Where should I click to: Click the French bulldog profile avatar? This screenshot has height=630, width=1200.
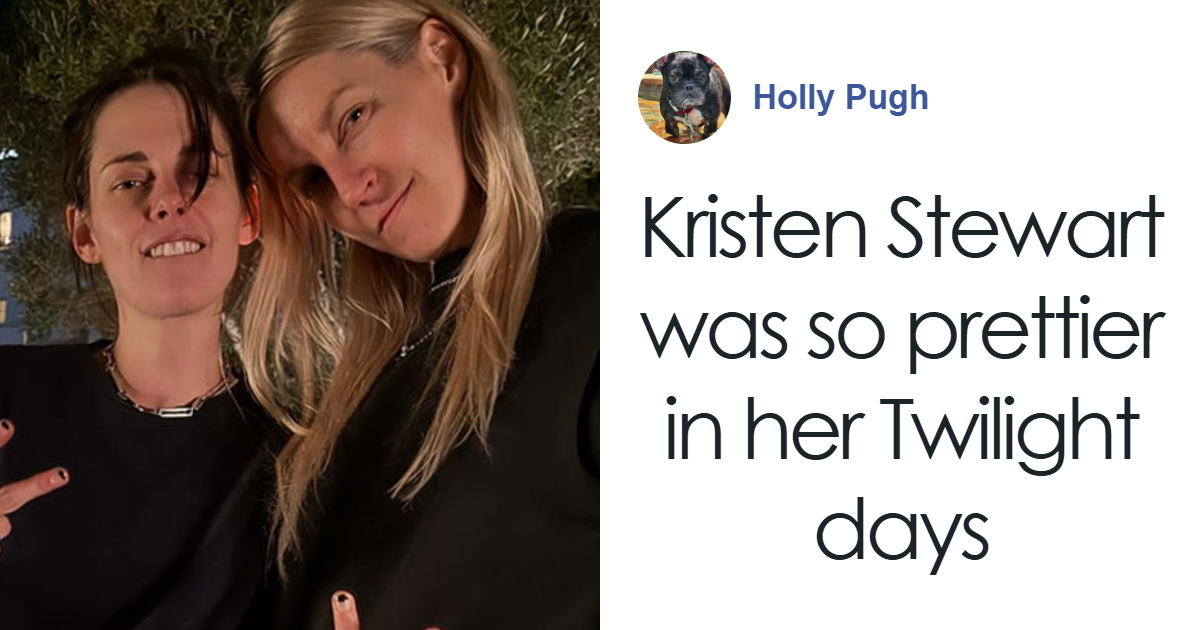684,97
